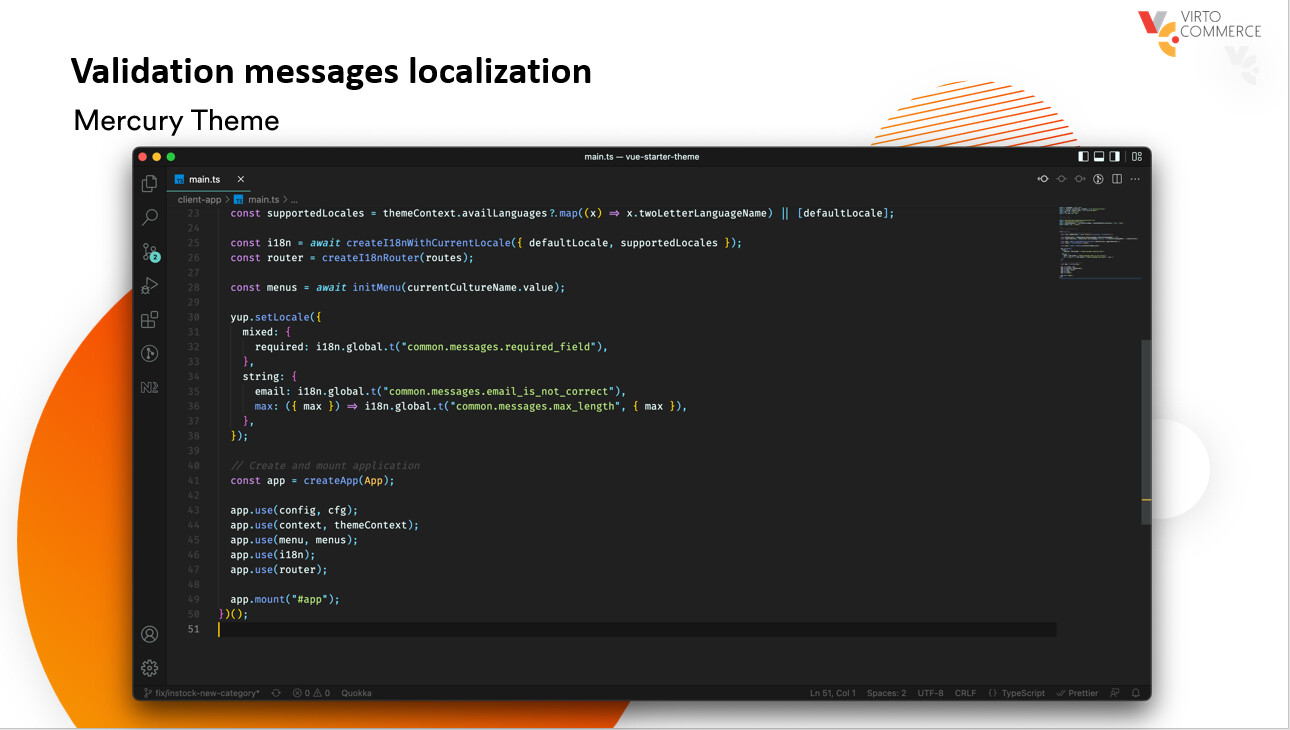Click the circular run icon in editor toolbar
The image size is (1290, 730).
tap(1098, 179)
